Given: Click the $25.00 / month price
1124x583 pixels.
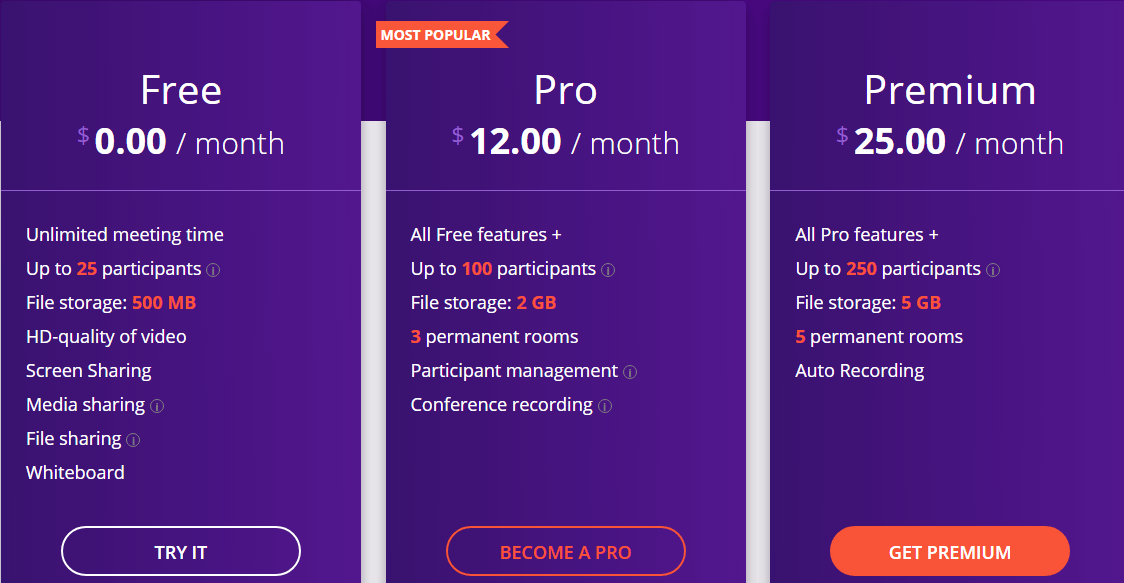Looking at the screenshot, I should pyautogui.click(x=950, y=142).
